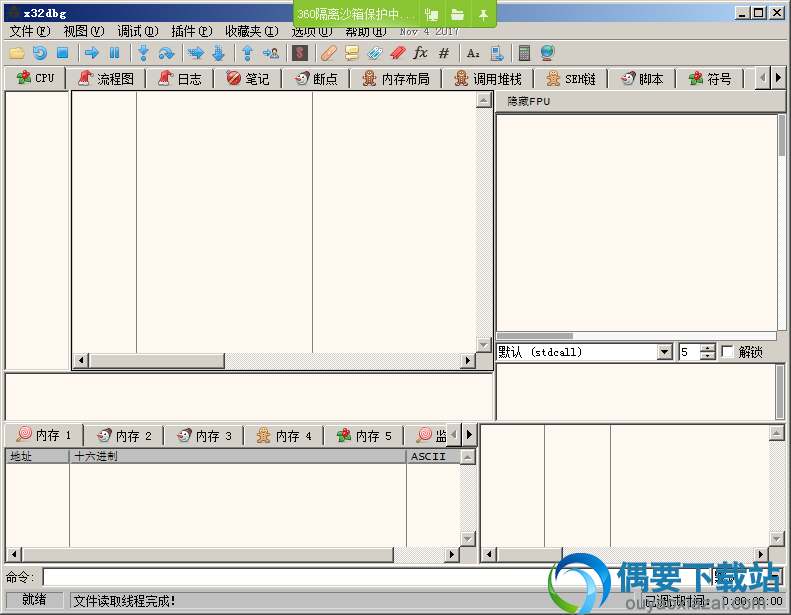Run the program with the blue arrow
The image size is (791, 615).
(x=92, y=52)
